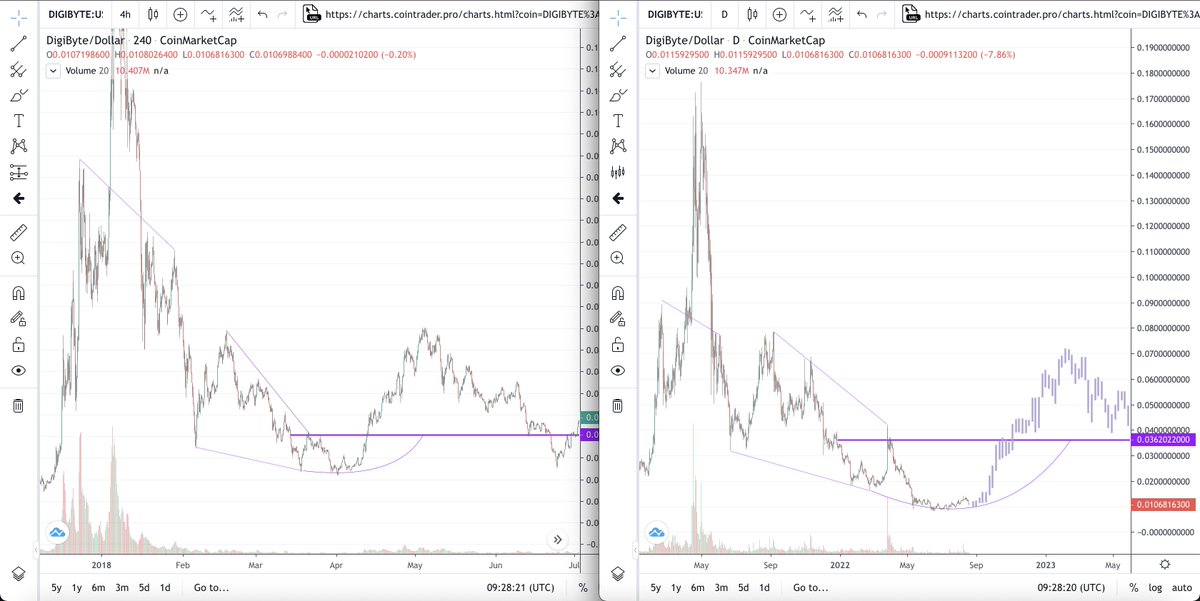
Task: Undo last action in left chart
Action: pyautogui.click(x=262, y=15)
